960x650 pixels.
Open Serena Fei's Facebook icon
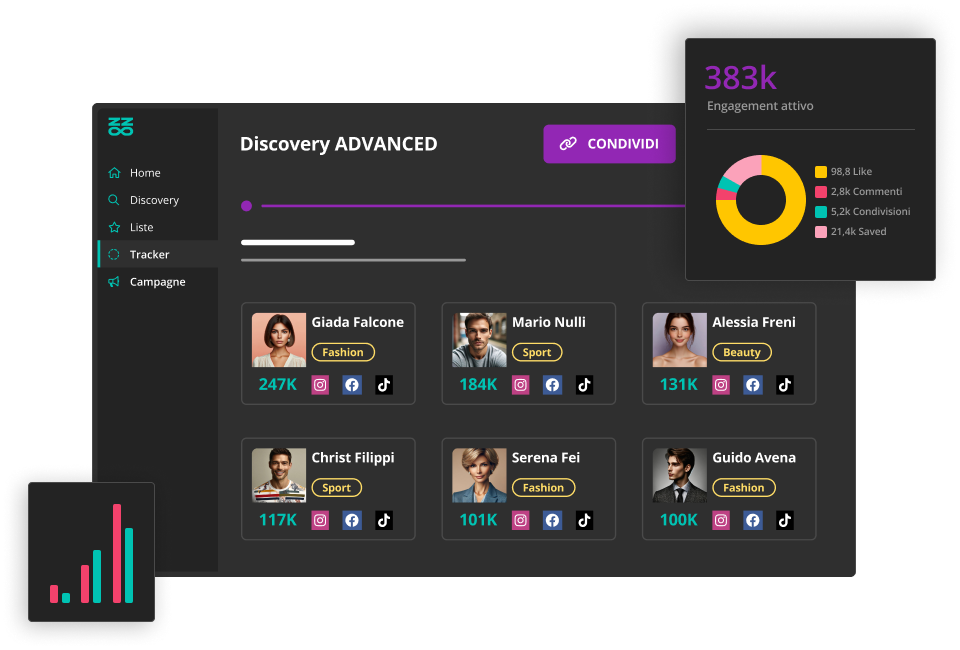tap(552, 520)
